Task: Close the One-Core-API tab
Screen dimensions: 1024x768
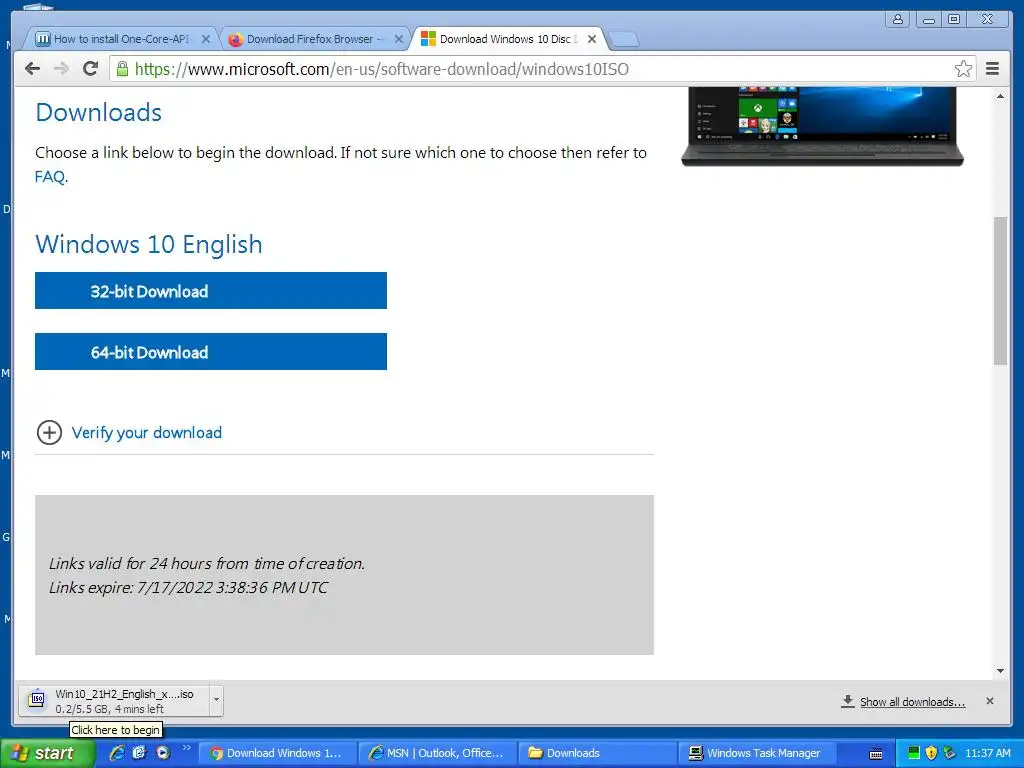Action: coord(206,39)
